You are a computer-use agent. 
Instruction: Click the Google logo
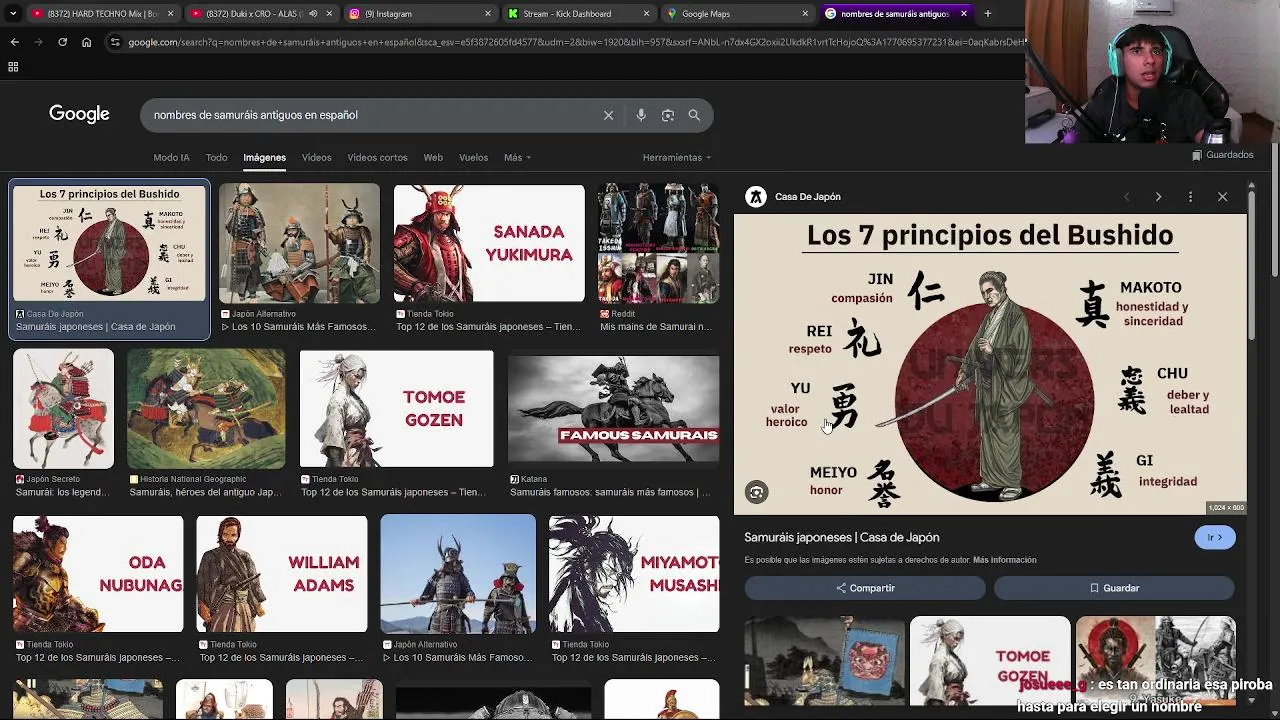[79, 114]
